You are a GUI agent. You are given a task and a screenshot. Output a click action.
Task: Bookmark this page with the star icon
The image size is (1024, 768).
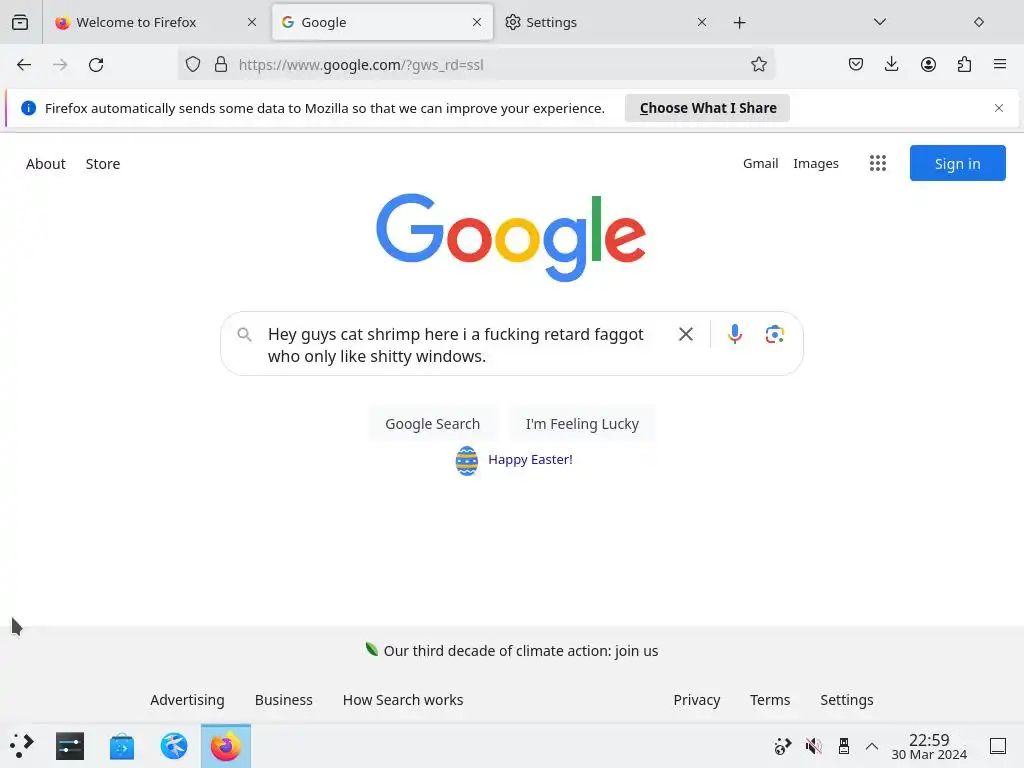click(758, 64)
